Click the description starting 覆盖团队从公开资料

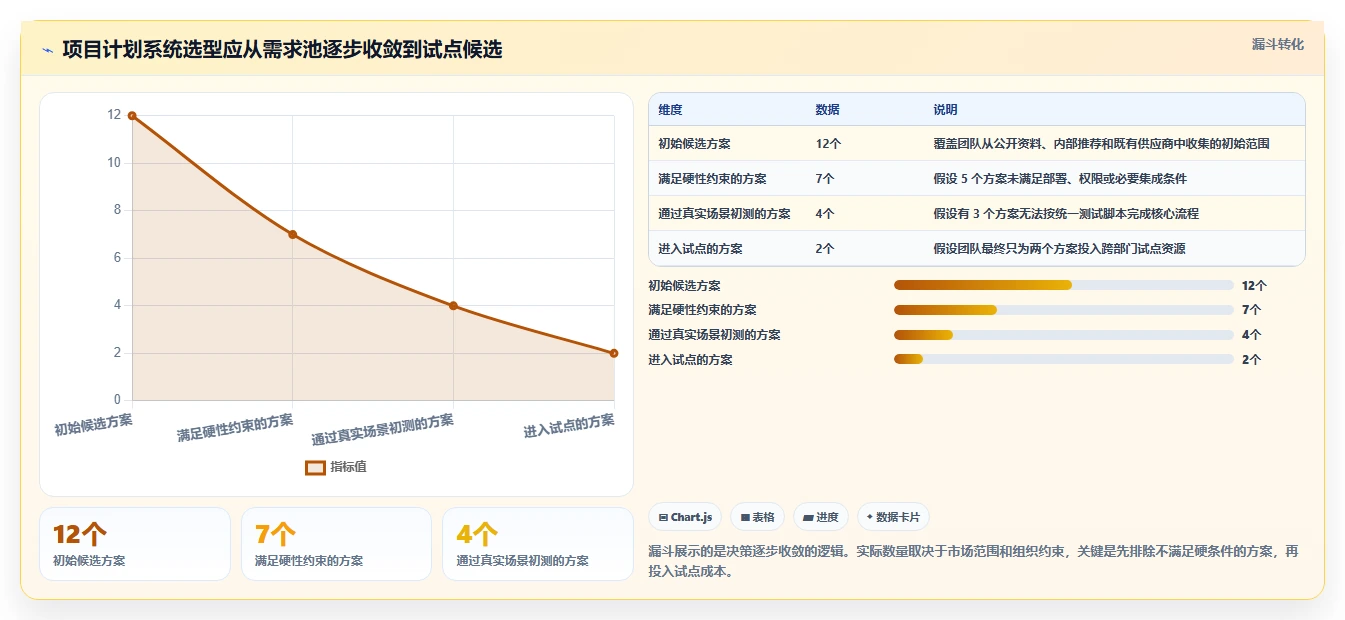coord(1101,144)
